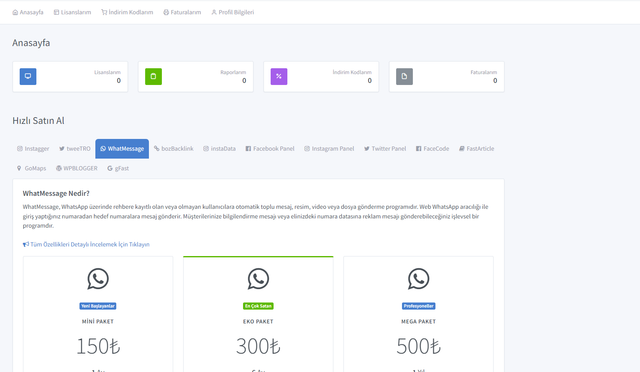Click the Faturalarım card label
Screen dimensions: 640x372
(484, 72)
